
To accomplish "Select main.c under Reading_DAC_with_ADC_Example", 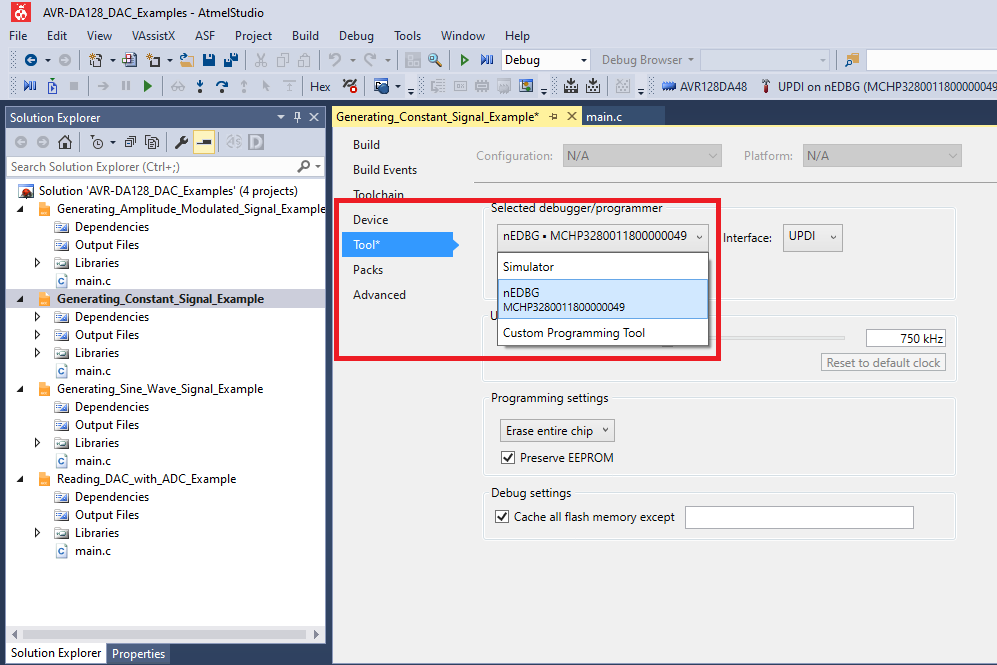I will (93, 551).
